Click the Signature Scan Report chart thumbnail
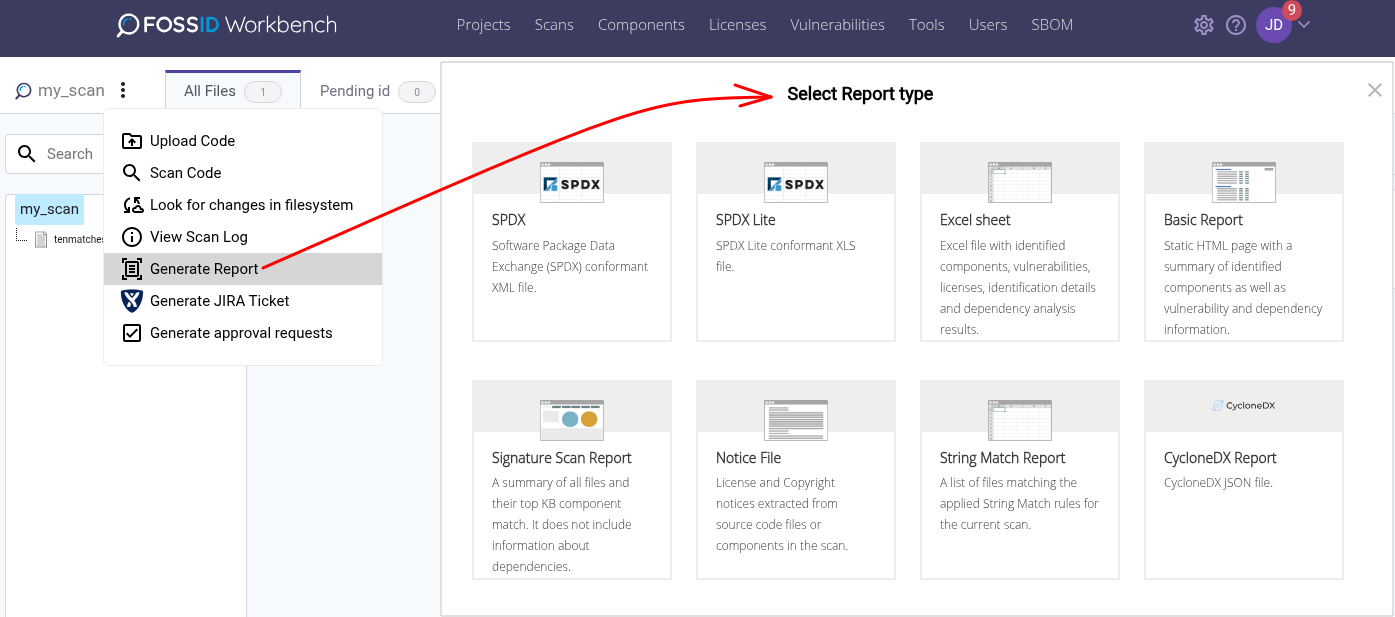The image size is (1395, 617). tap(572, 420)
